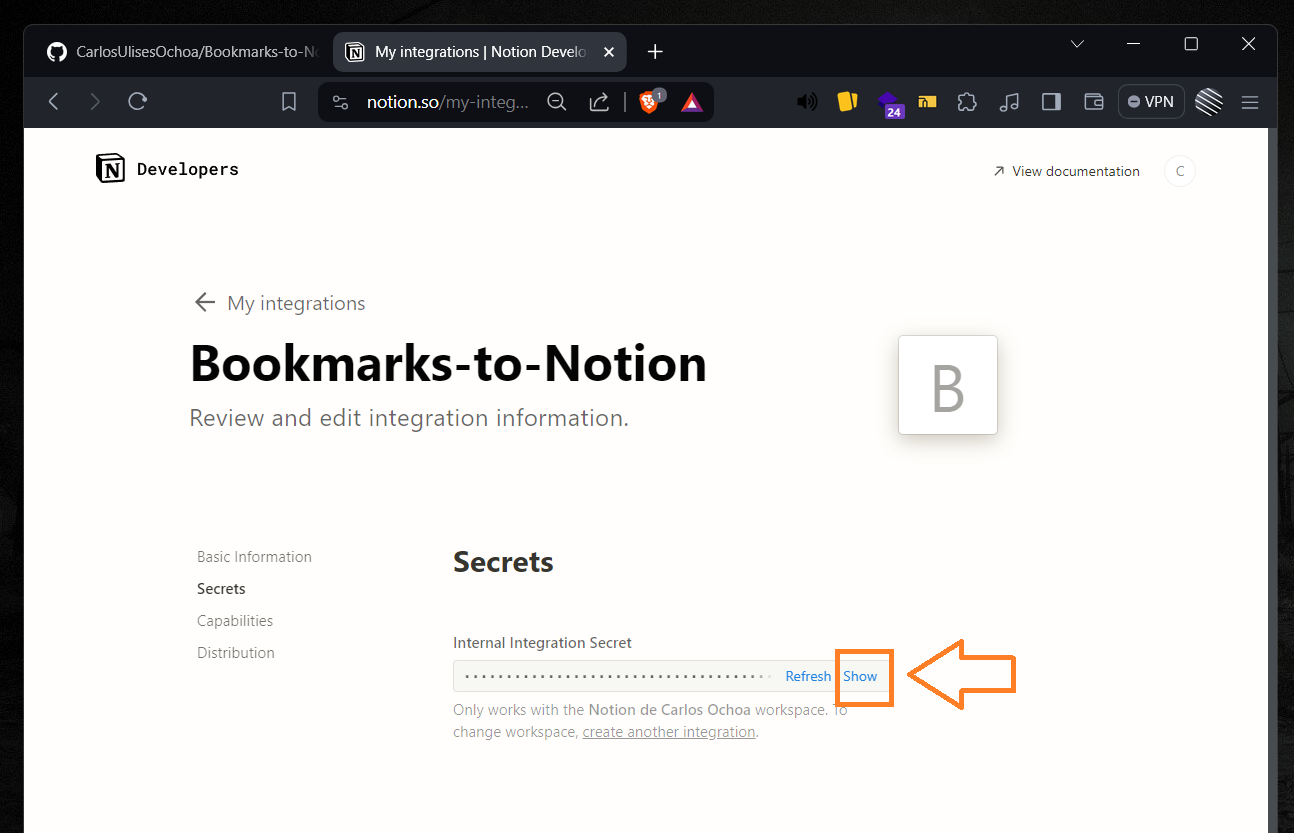
Task: Go back using the browser back arrow
Action: point(54,102)
